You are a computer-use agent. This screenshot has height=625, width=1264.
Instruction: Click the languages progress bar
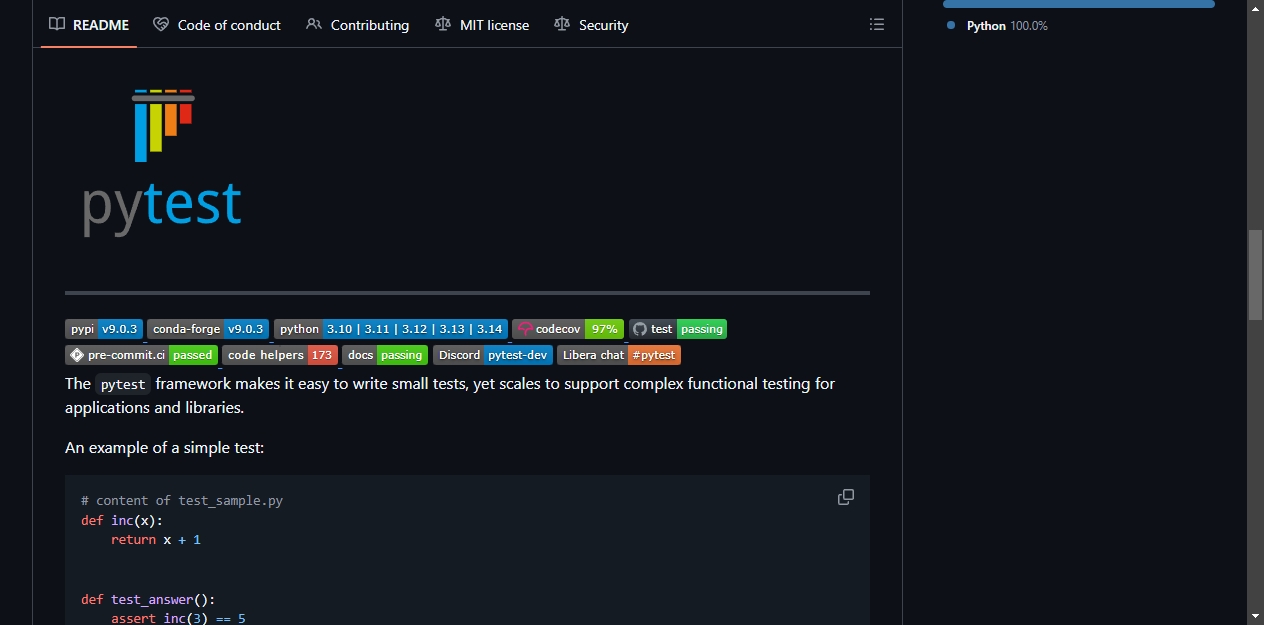pyautogui.click(x=1079, y=4)
